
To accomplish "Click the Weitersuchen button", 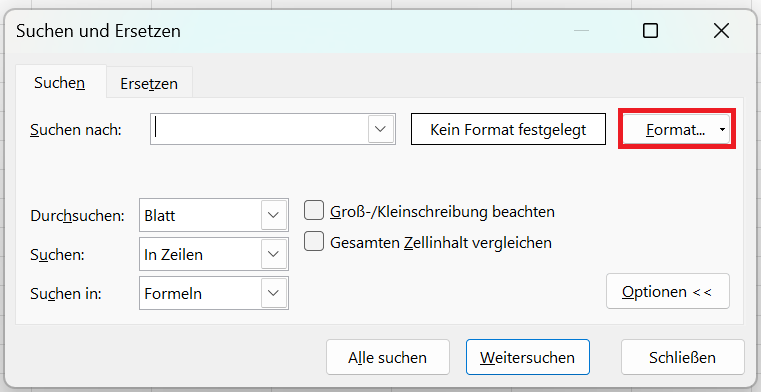I will point(528,357).
